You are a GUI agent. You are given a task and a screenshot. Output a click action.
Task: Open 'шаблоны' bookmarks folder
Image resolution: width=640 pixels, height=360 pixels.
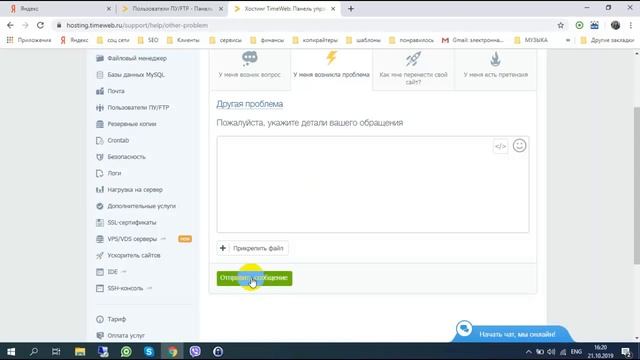pos(363,40)
